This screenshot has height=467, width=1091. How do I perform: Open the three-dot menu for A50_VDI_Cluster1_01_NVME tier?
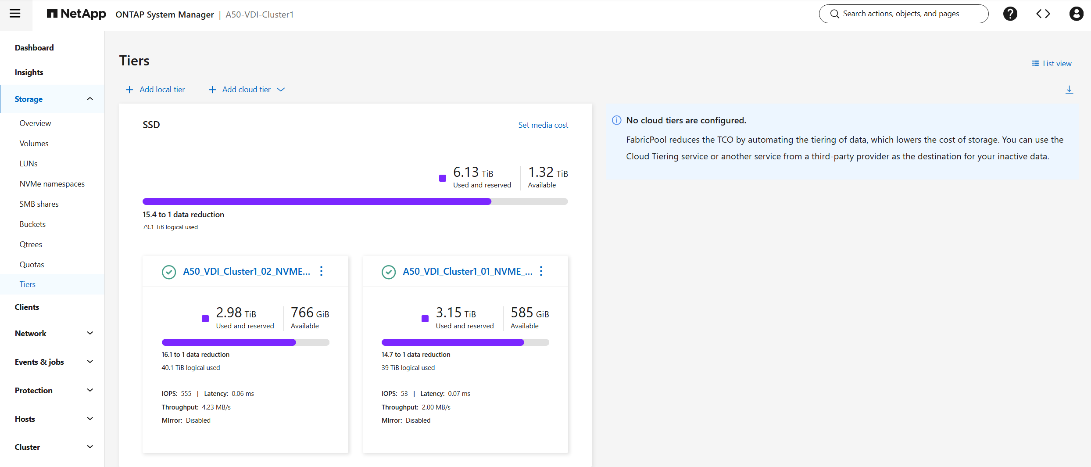541,271
